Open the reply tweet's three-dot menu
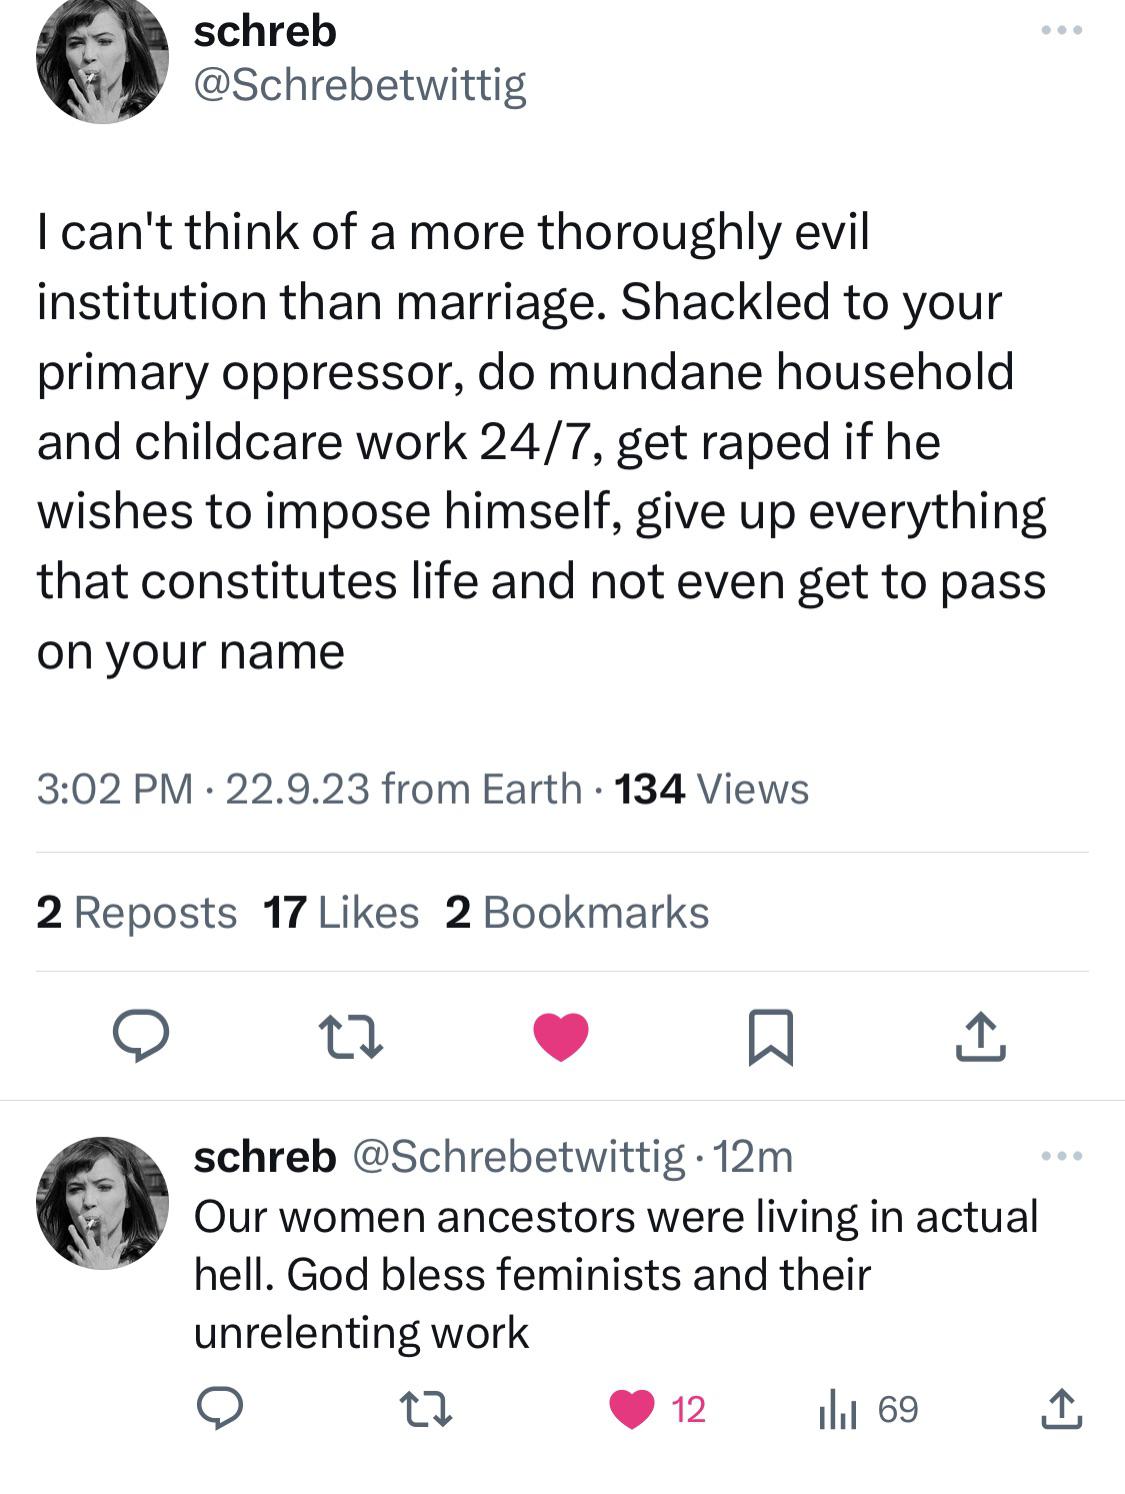Screen dimensions: 1125x1494 point(1060,1157)
